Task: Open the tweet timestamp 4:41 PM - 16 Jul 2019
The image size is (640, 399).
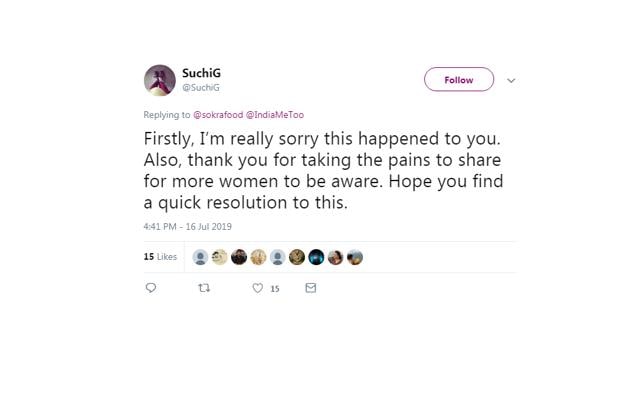Action: (x=187, y=226)
